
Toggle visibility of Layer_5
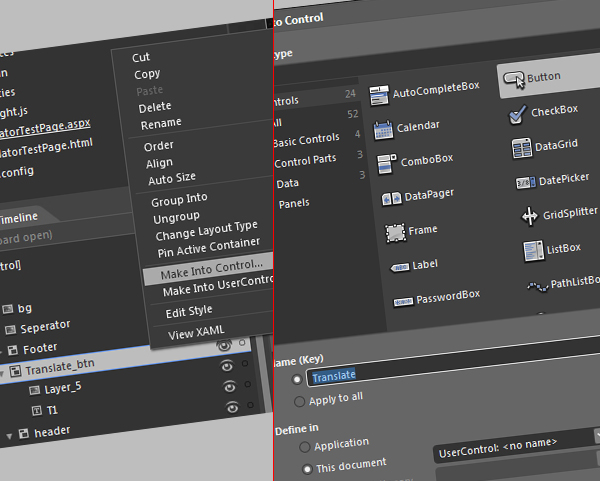pos(230,387)
